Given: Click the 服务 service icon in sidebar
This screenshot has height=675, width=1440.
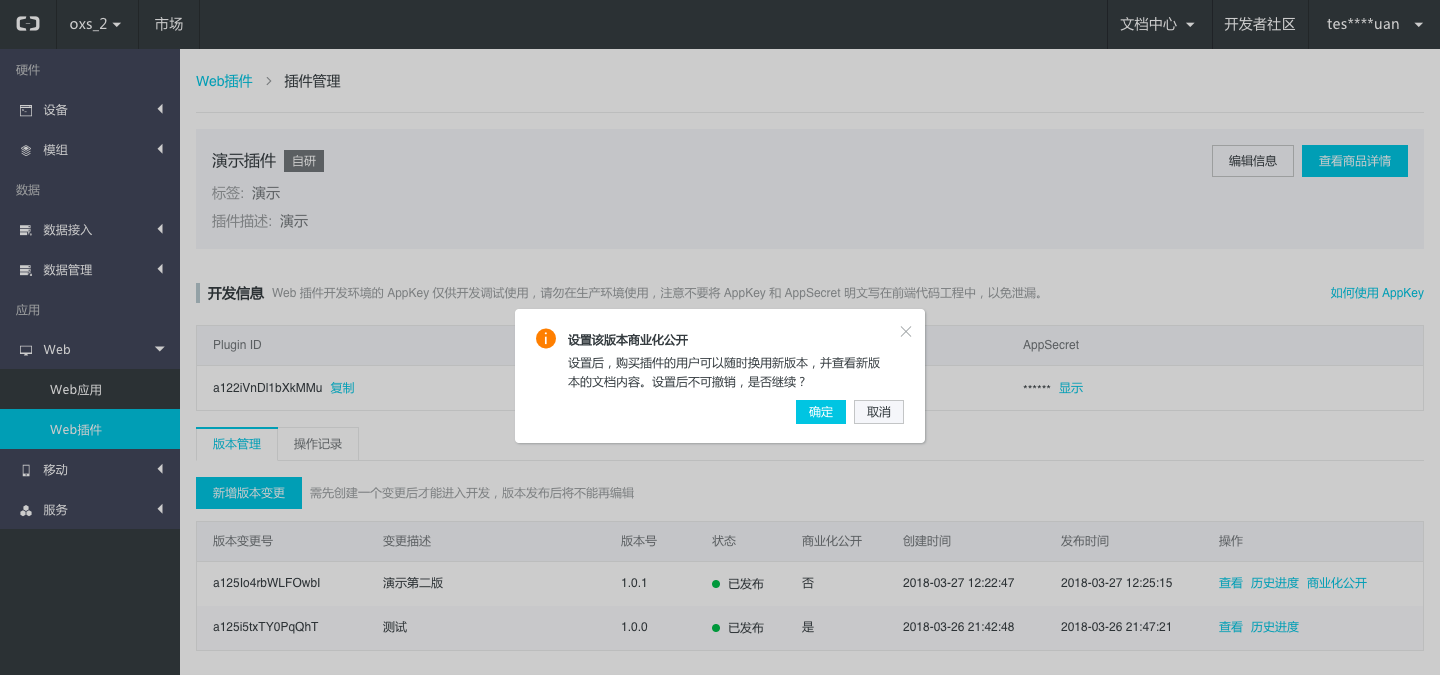Looking at the screenshot, I should click(x=26, y=510).
